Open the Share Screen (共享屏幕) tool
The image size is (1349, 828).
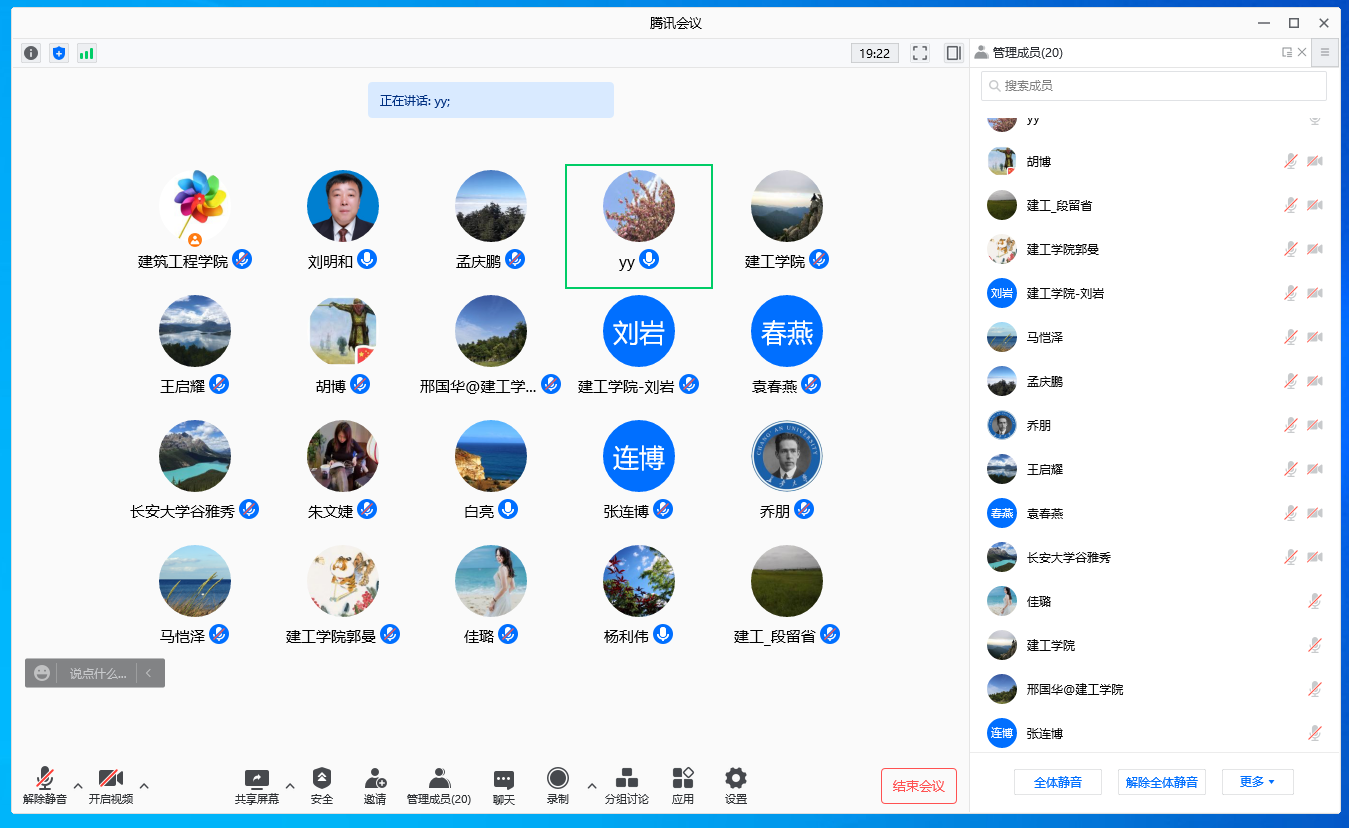(257, 786)
